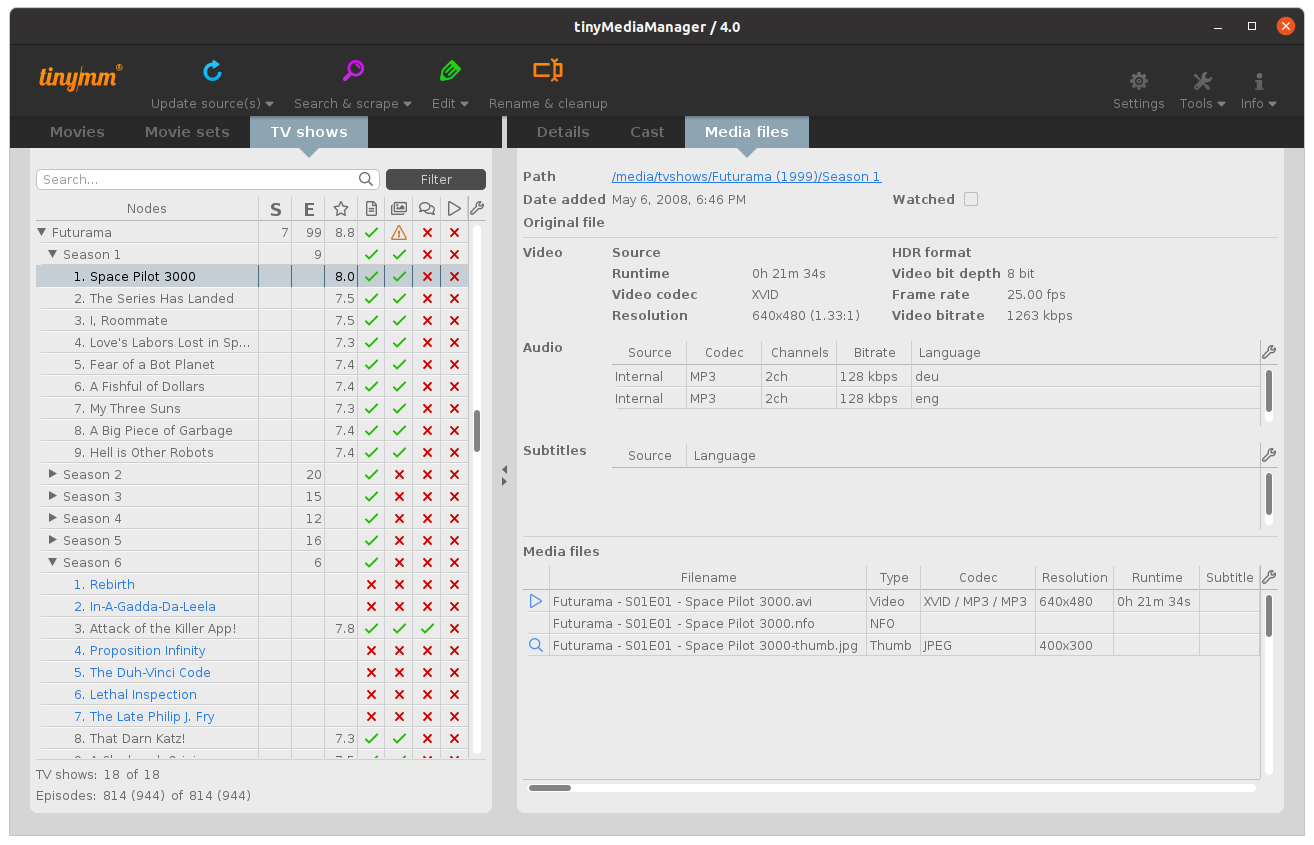This screenshot has height=845, width=1314.
Task: Open the Cast tab
Action: (647, 132)
